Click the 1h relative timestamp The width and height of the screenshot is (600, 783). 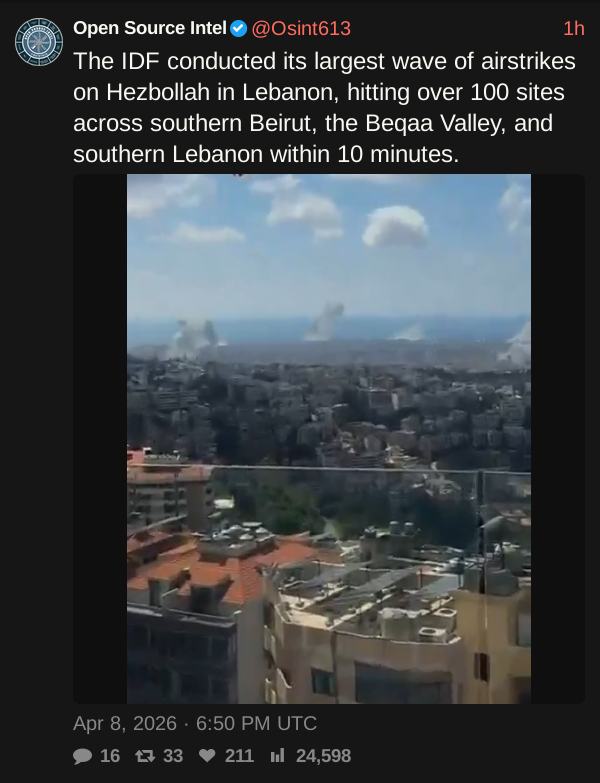coord(574,28)
